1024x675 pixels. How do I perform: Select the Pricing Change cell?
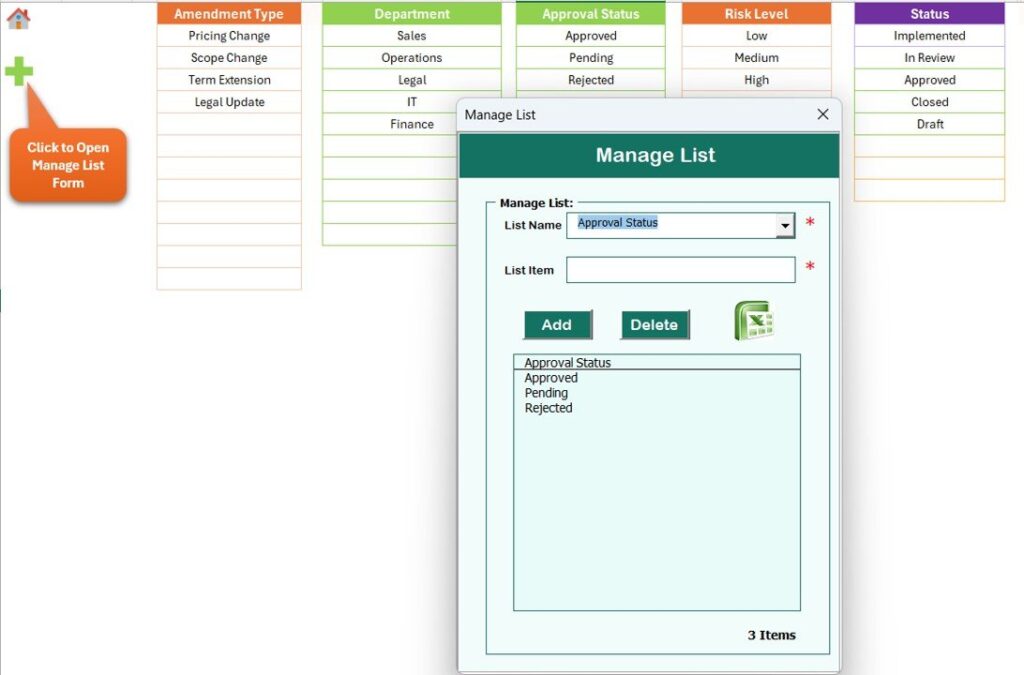click(x=229, y=36)
